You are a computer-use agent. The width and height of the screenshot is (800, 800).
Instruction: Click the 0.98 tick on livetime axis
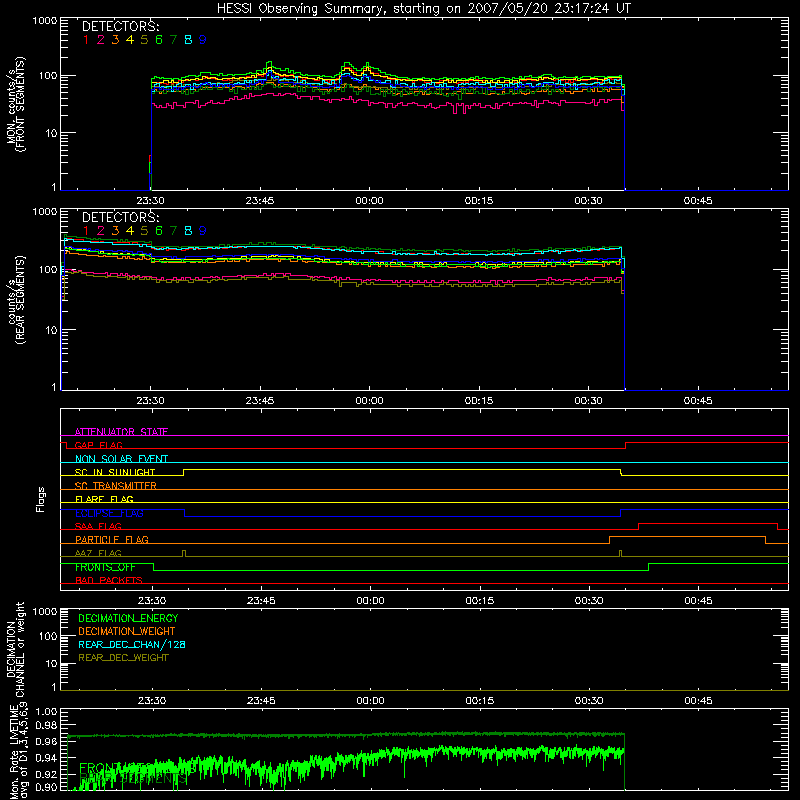[46, 726]
